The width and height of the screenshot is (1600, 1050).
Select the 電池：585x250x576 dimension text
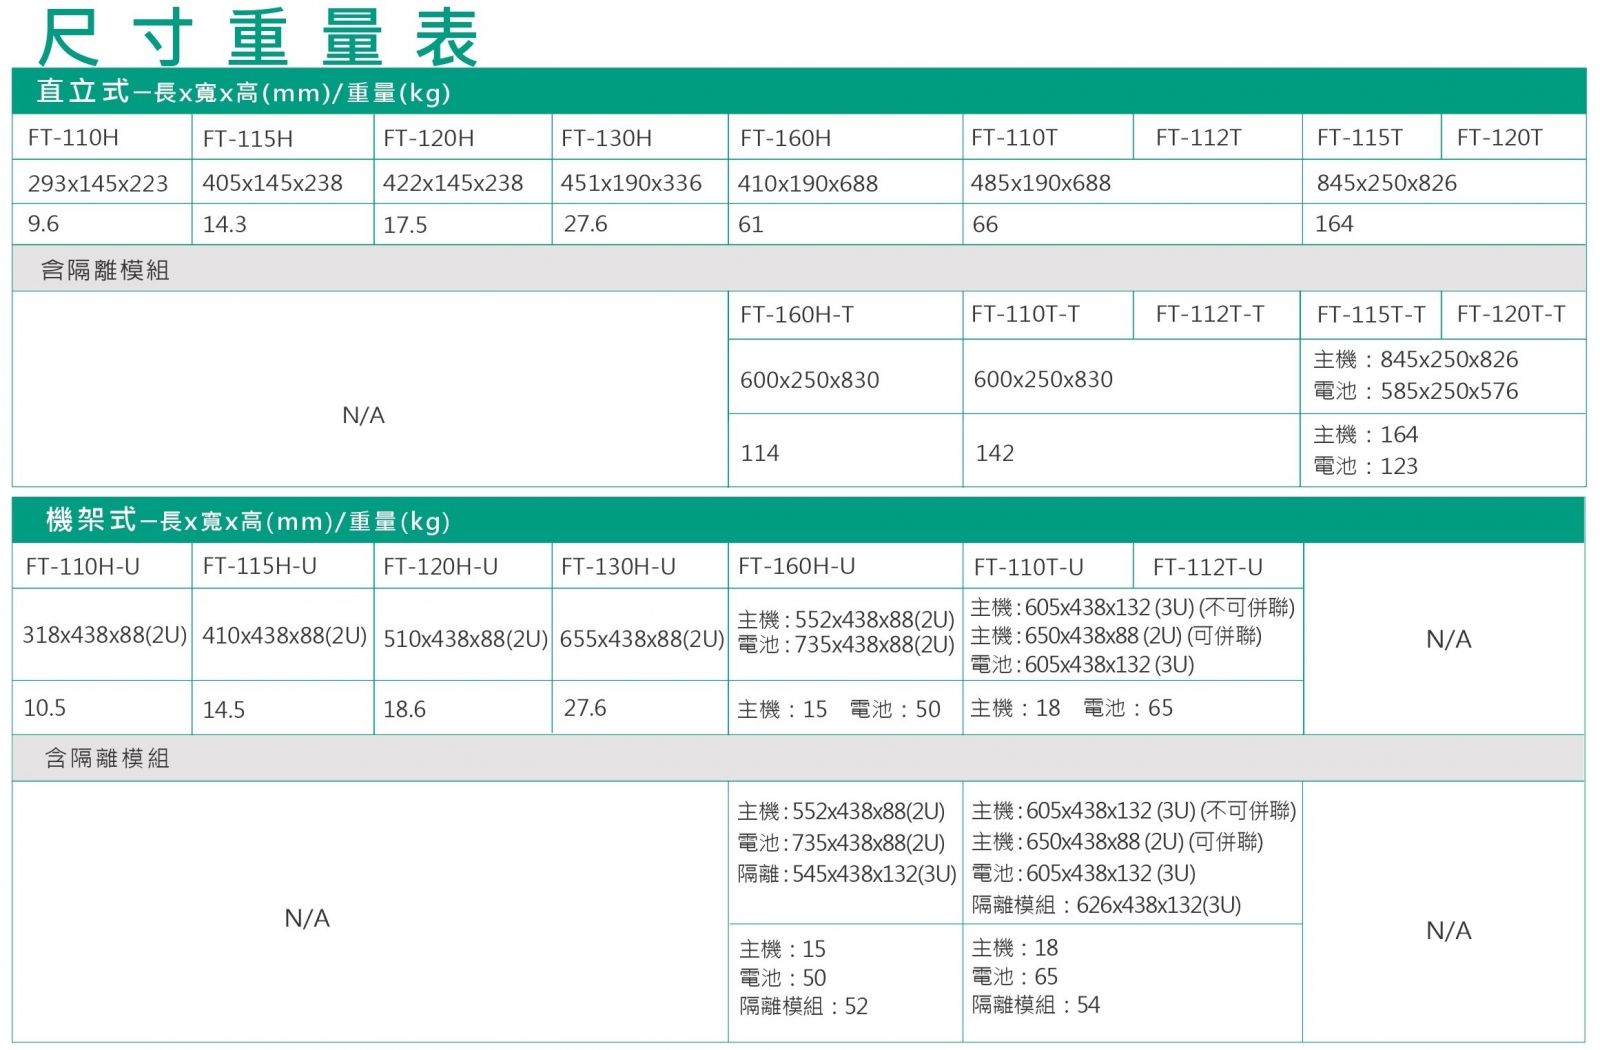1416,391
